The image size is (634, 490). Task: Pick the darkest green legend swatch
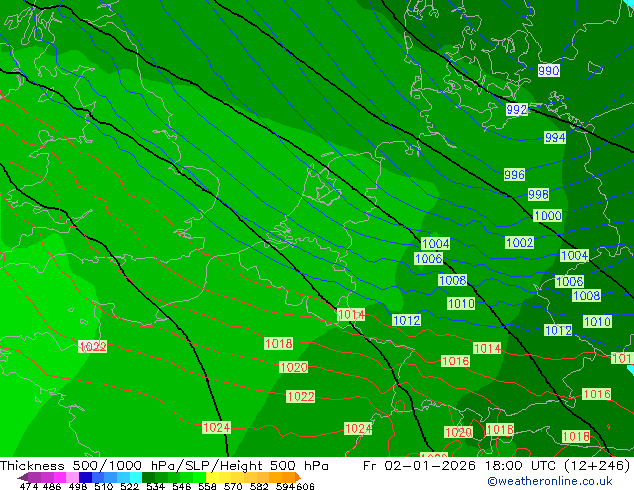148,477
